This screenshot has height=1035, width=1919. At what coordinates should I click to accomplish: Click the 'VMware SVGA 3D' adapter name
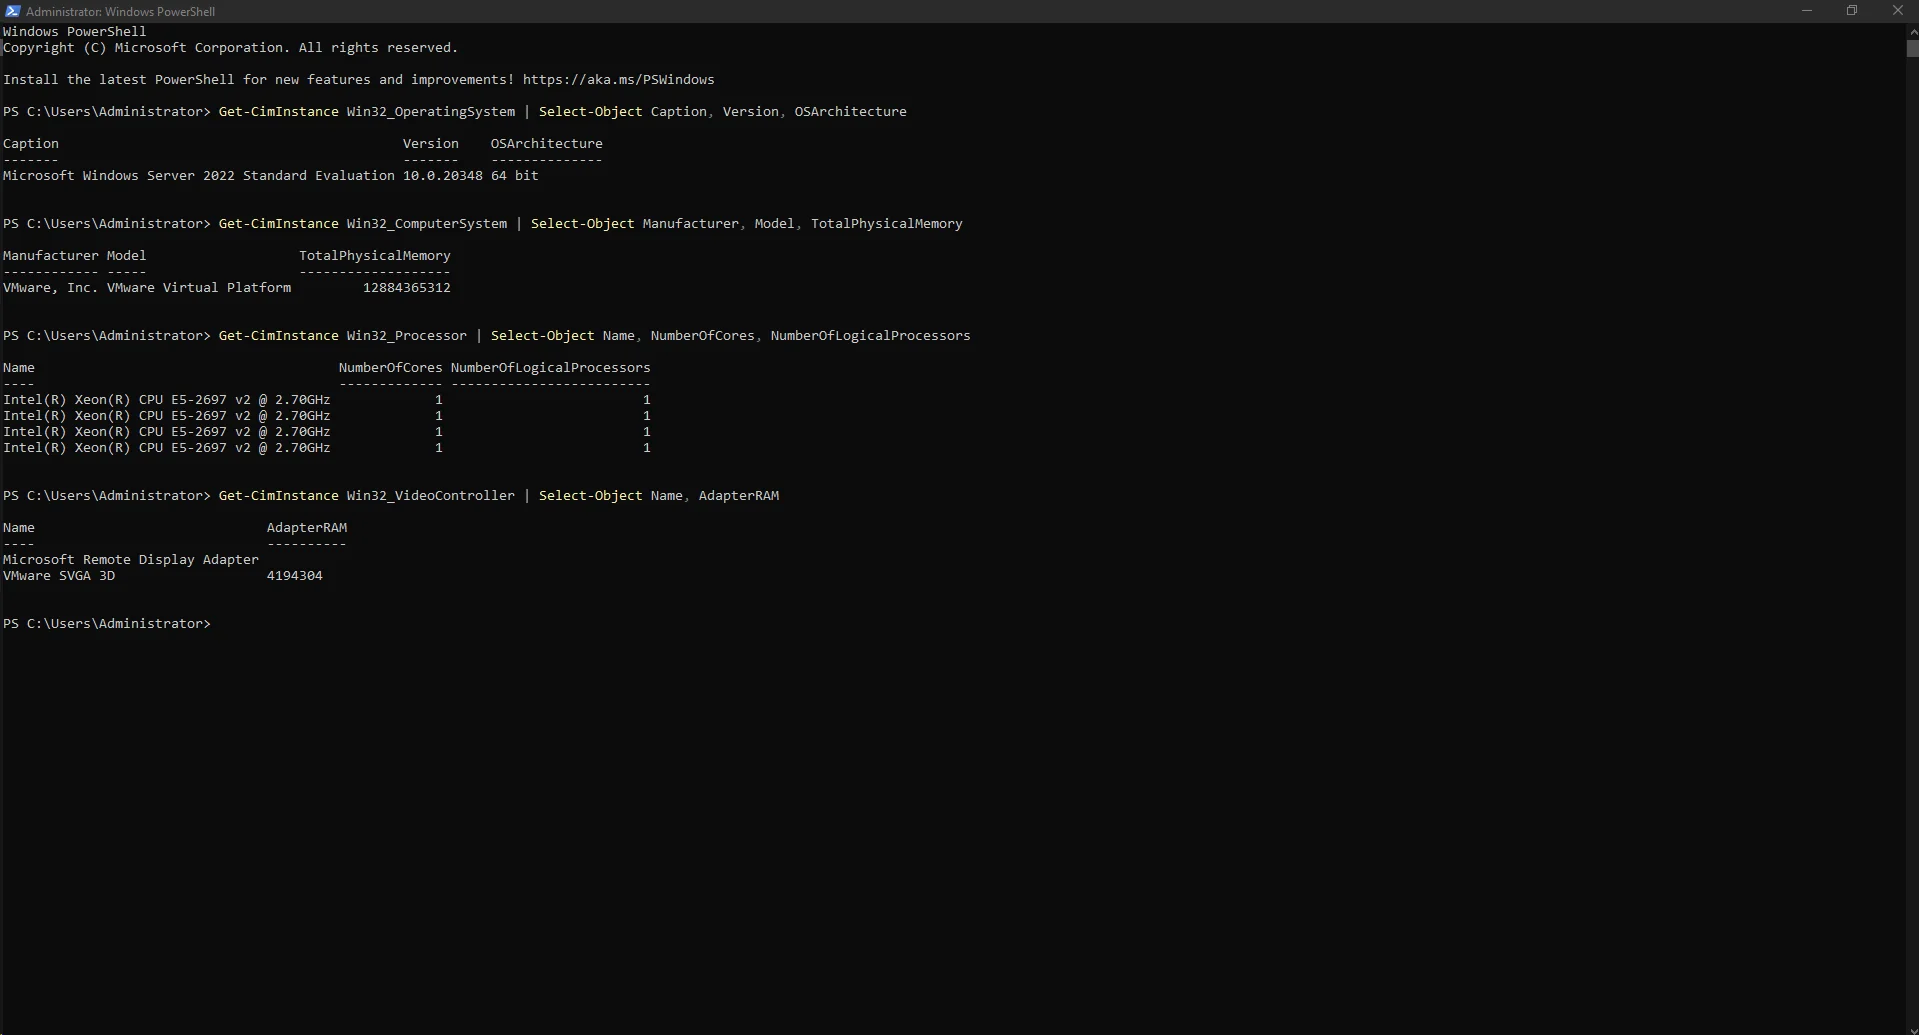(59, 575)
